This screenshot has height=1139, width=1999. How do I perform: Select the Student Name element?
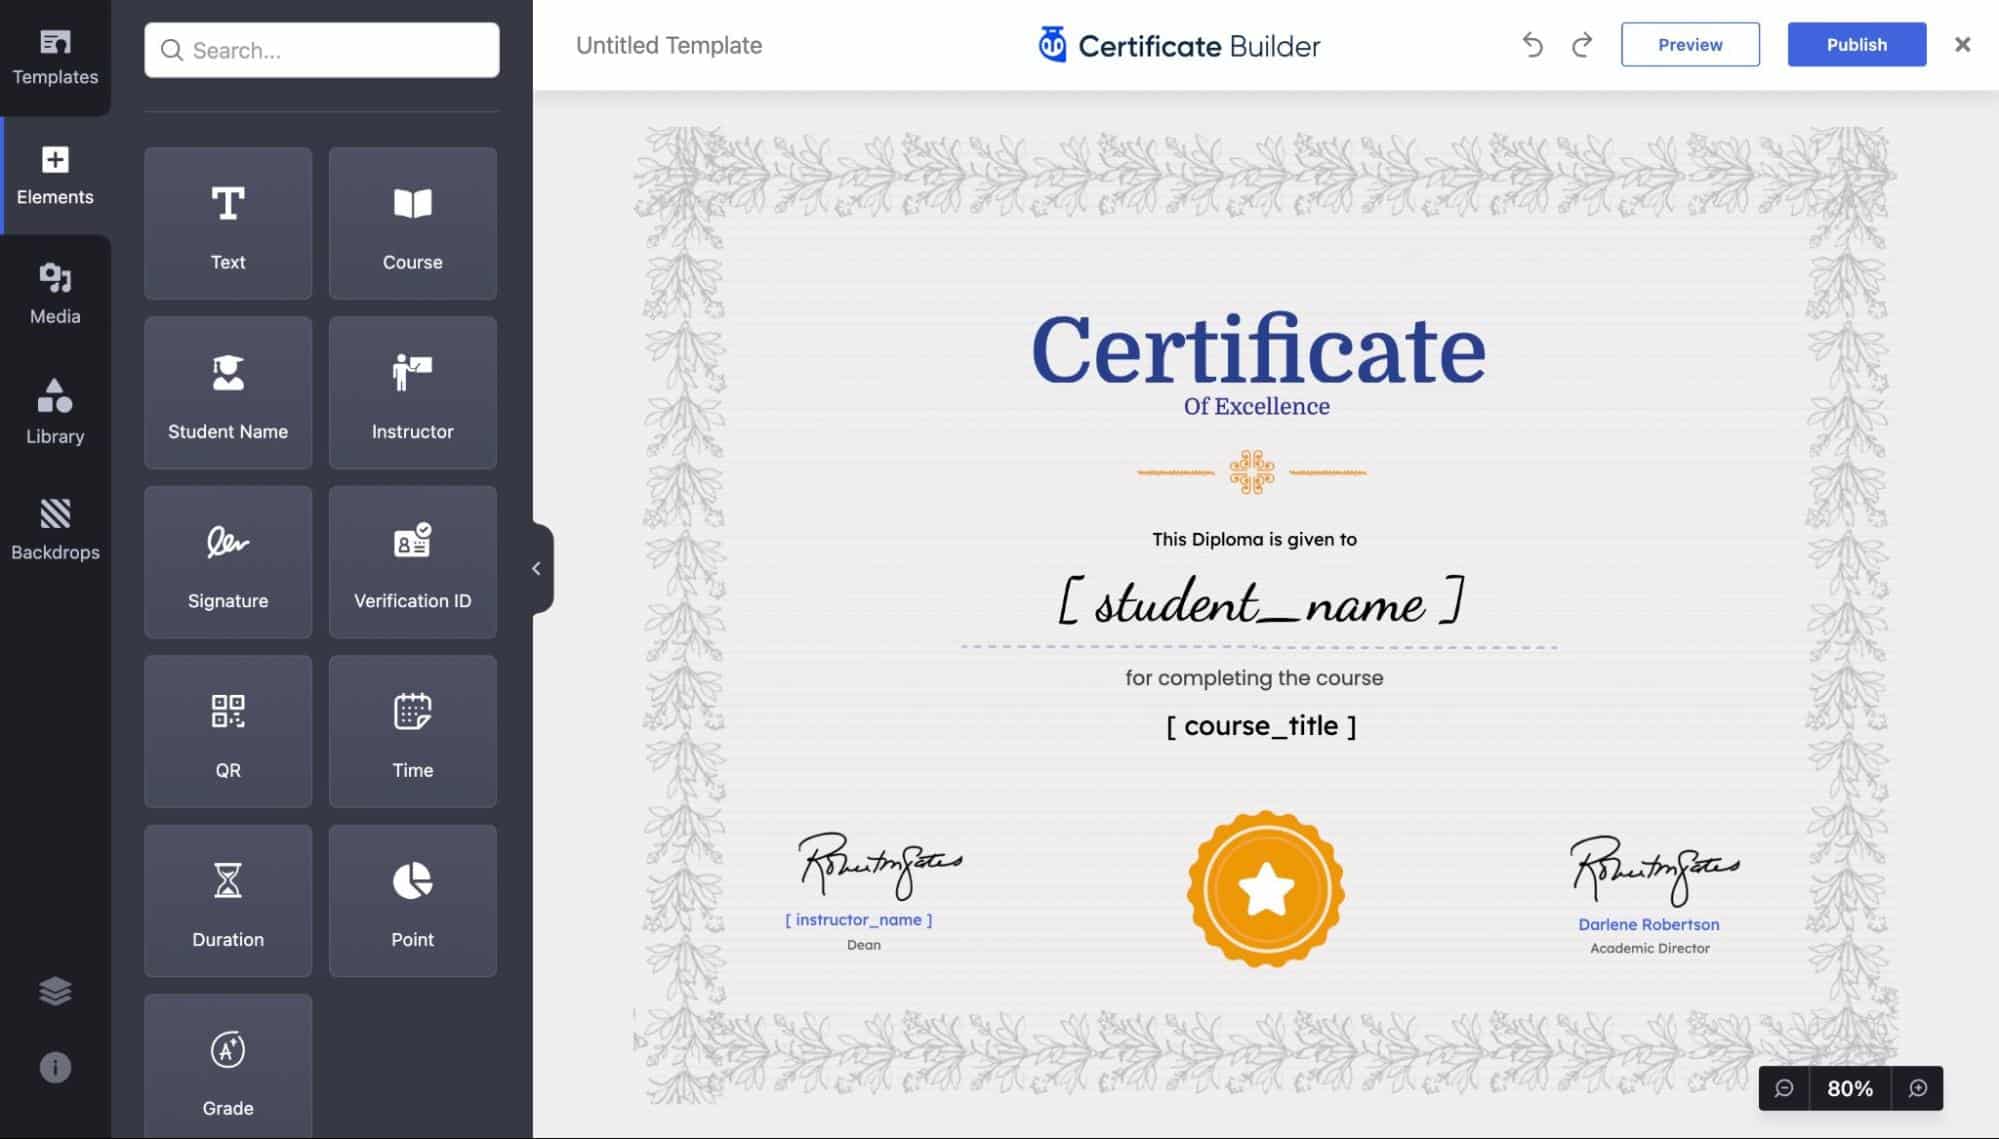click(227, 391)
